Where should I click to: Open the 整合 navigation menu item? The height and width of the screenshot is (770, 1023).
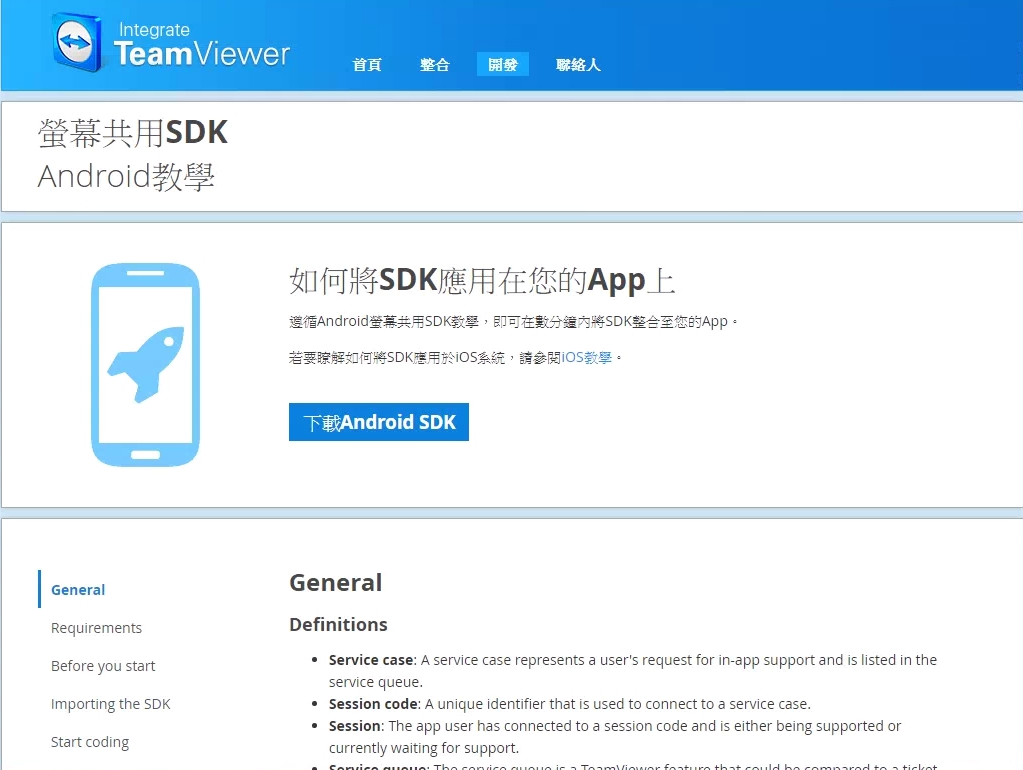(434, 64)
